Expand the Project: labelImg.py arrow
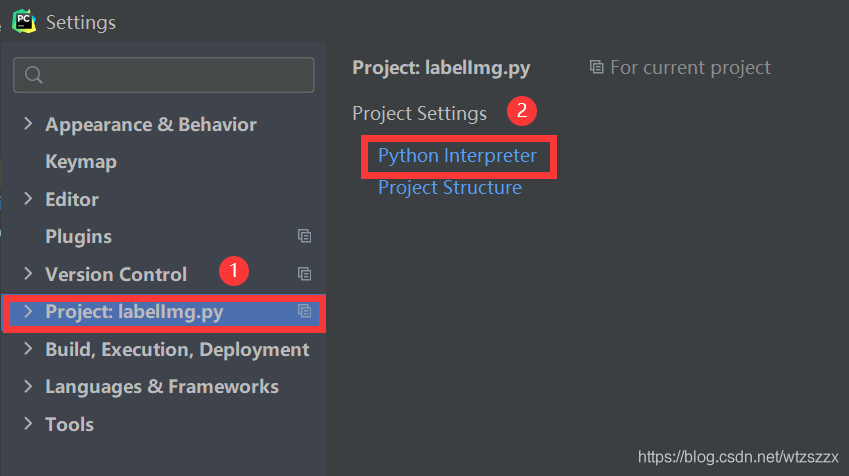The width and height of the screenshot is (849, 476). coord(28,312)
